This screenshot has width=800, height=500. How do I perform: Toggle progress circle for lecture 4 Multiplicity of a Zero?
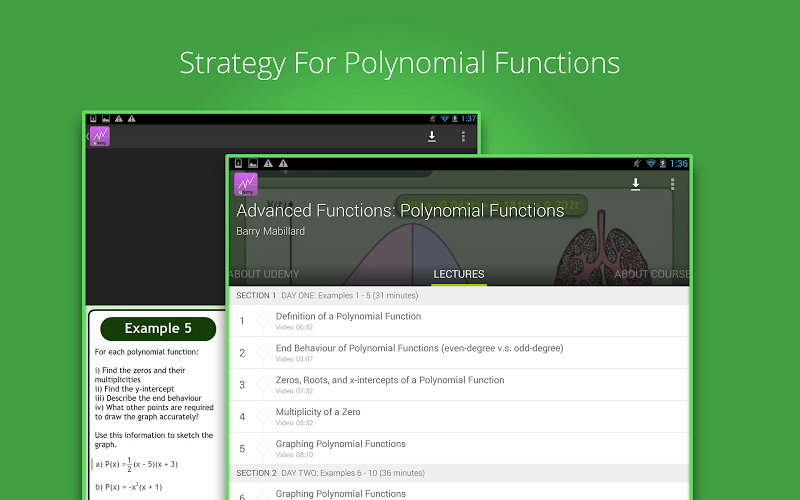pyautogui.click(x=263, y=416)
